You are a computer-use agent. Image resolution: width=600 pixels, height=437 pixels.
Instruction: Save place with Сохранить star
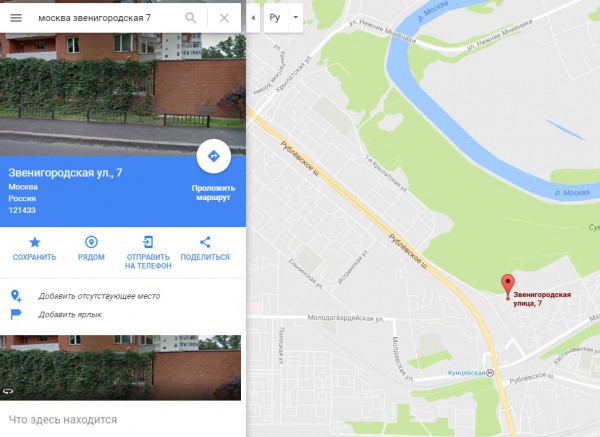34,249
